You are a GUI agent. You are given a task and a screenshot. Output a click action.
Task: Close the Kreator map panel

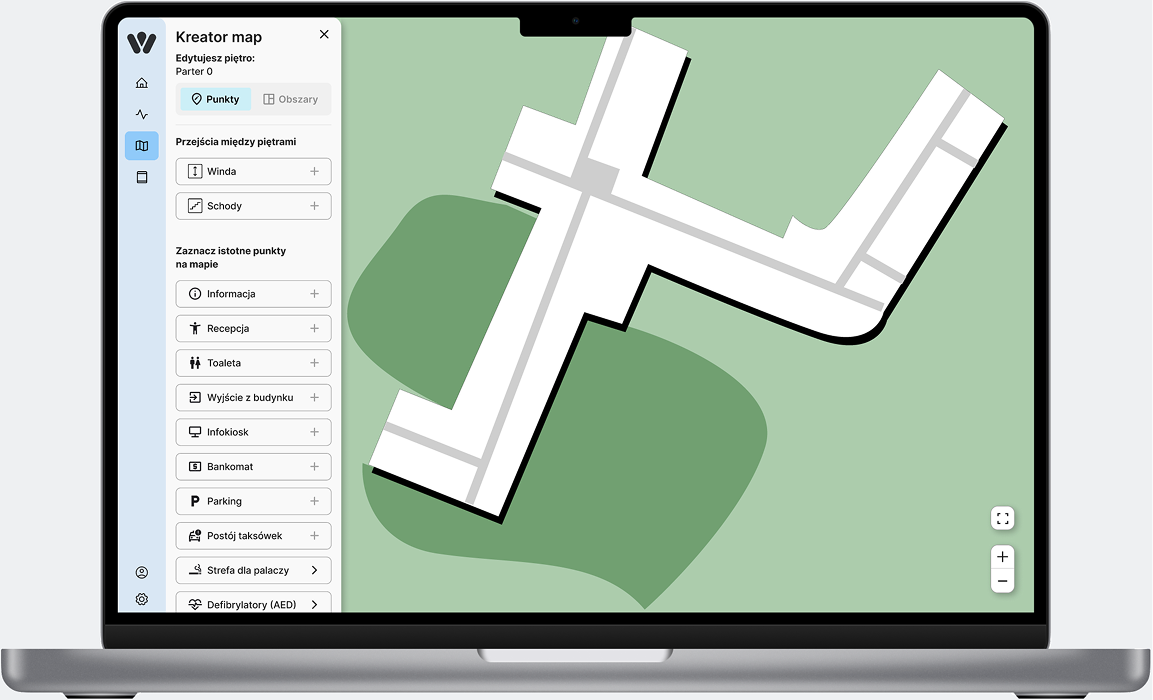click(324, 35)
